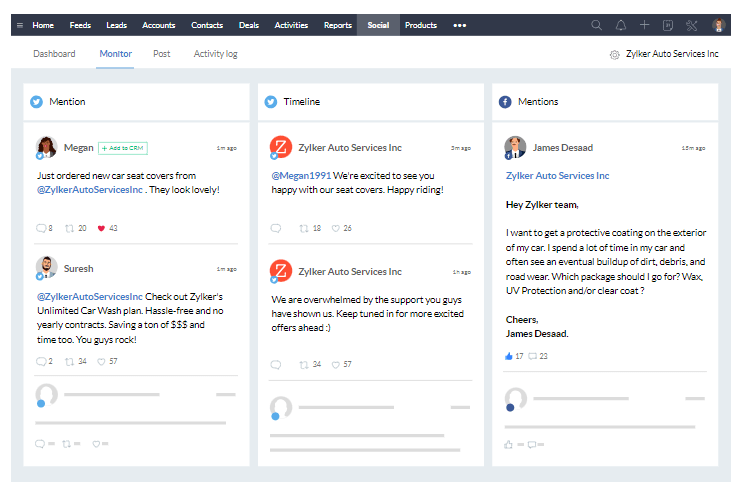Click Megan's profile picture thumbnail
The width and height of the screenshot is (744, 493).
tap(46, 147)
